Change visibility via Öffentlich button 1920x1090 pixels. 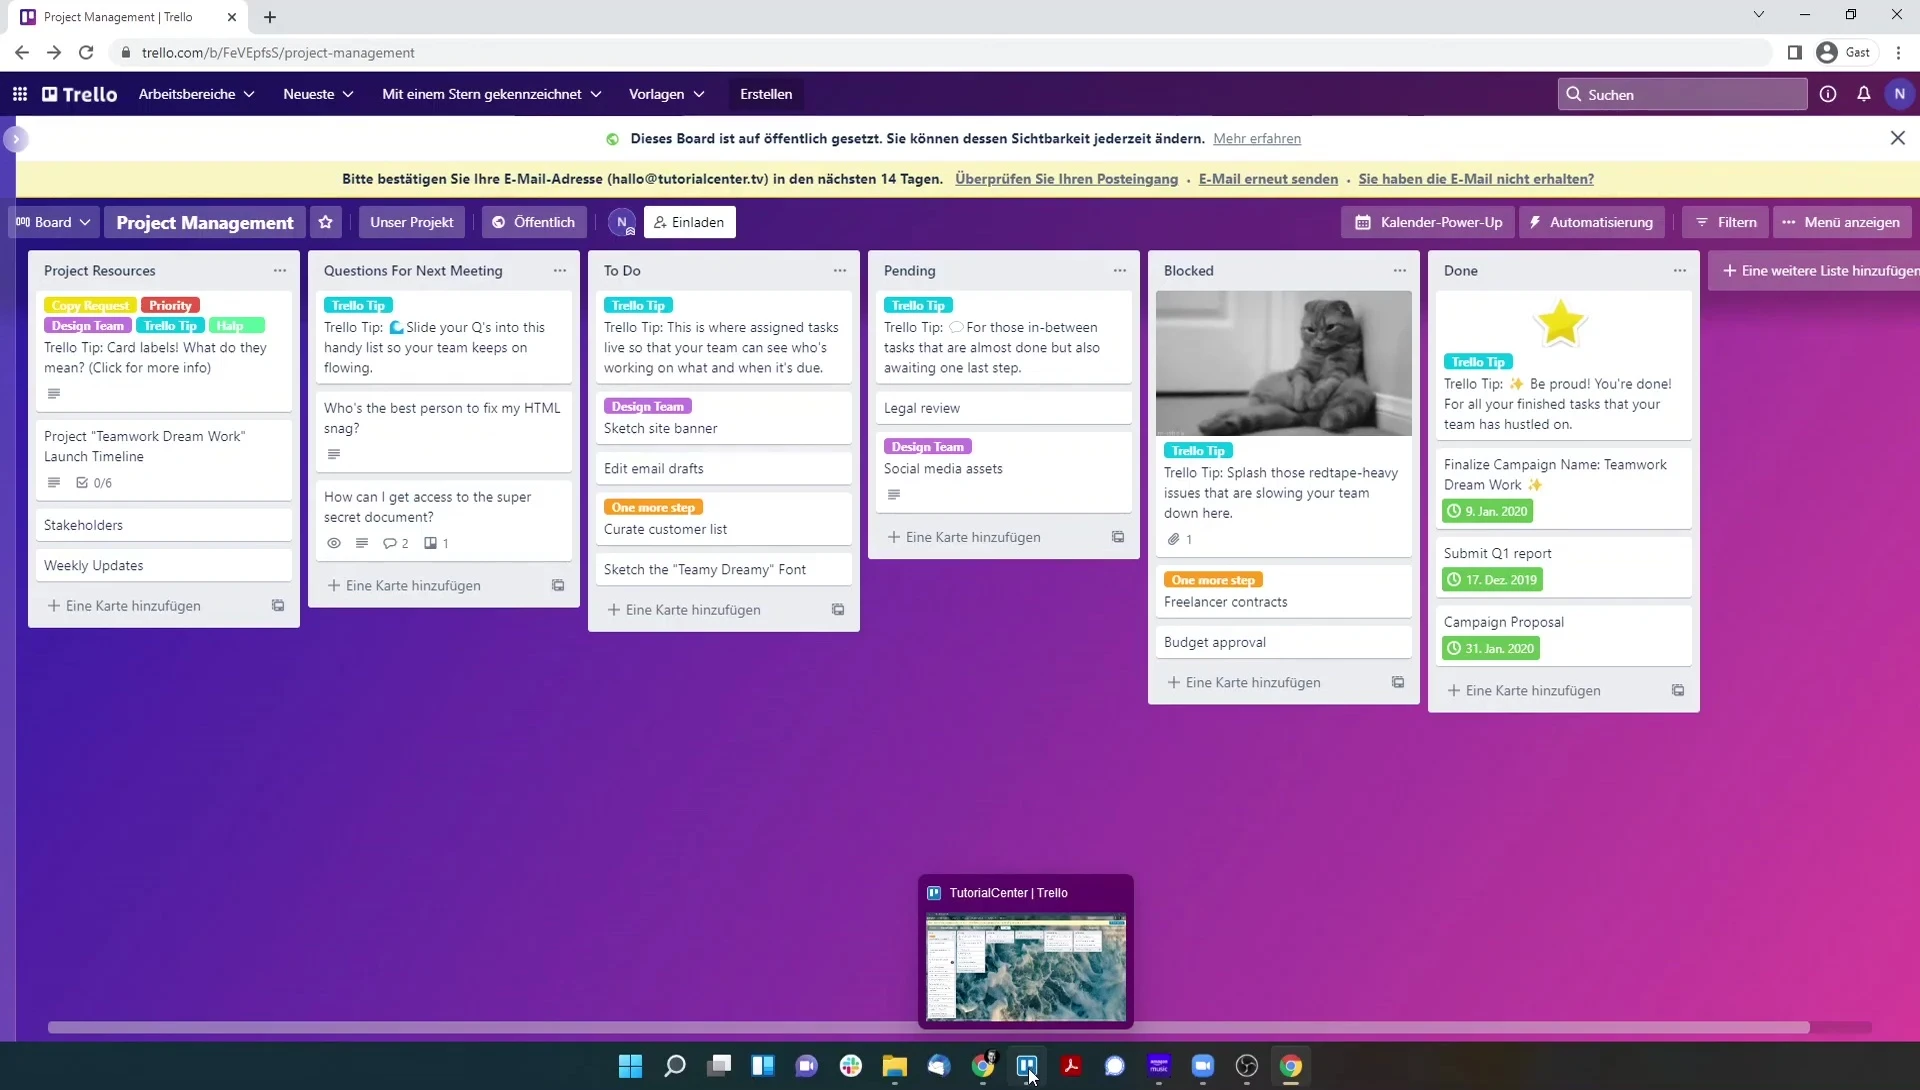(x=534, y=222)
